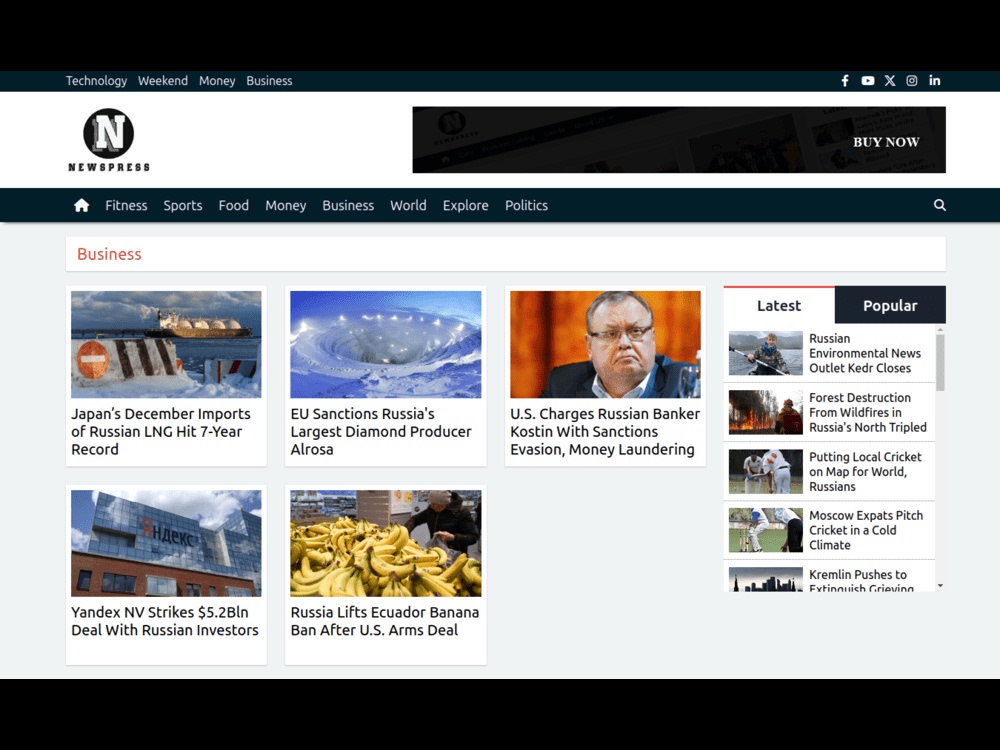Screen dimensions: 1000x750
Task: Open Business in the main navigation
Action: 348,205
